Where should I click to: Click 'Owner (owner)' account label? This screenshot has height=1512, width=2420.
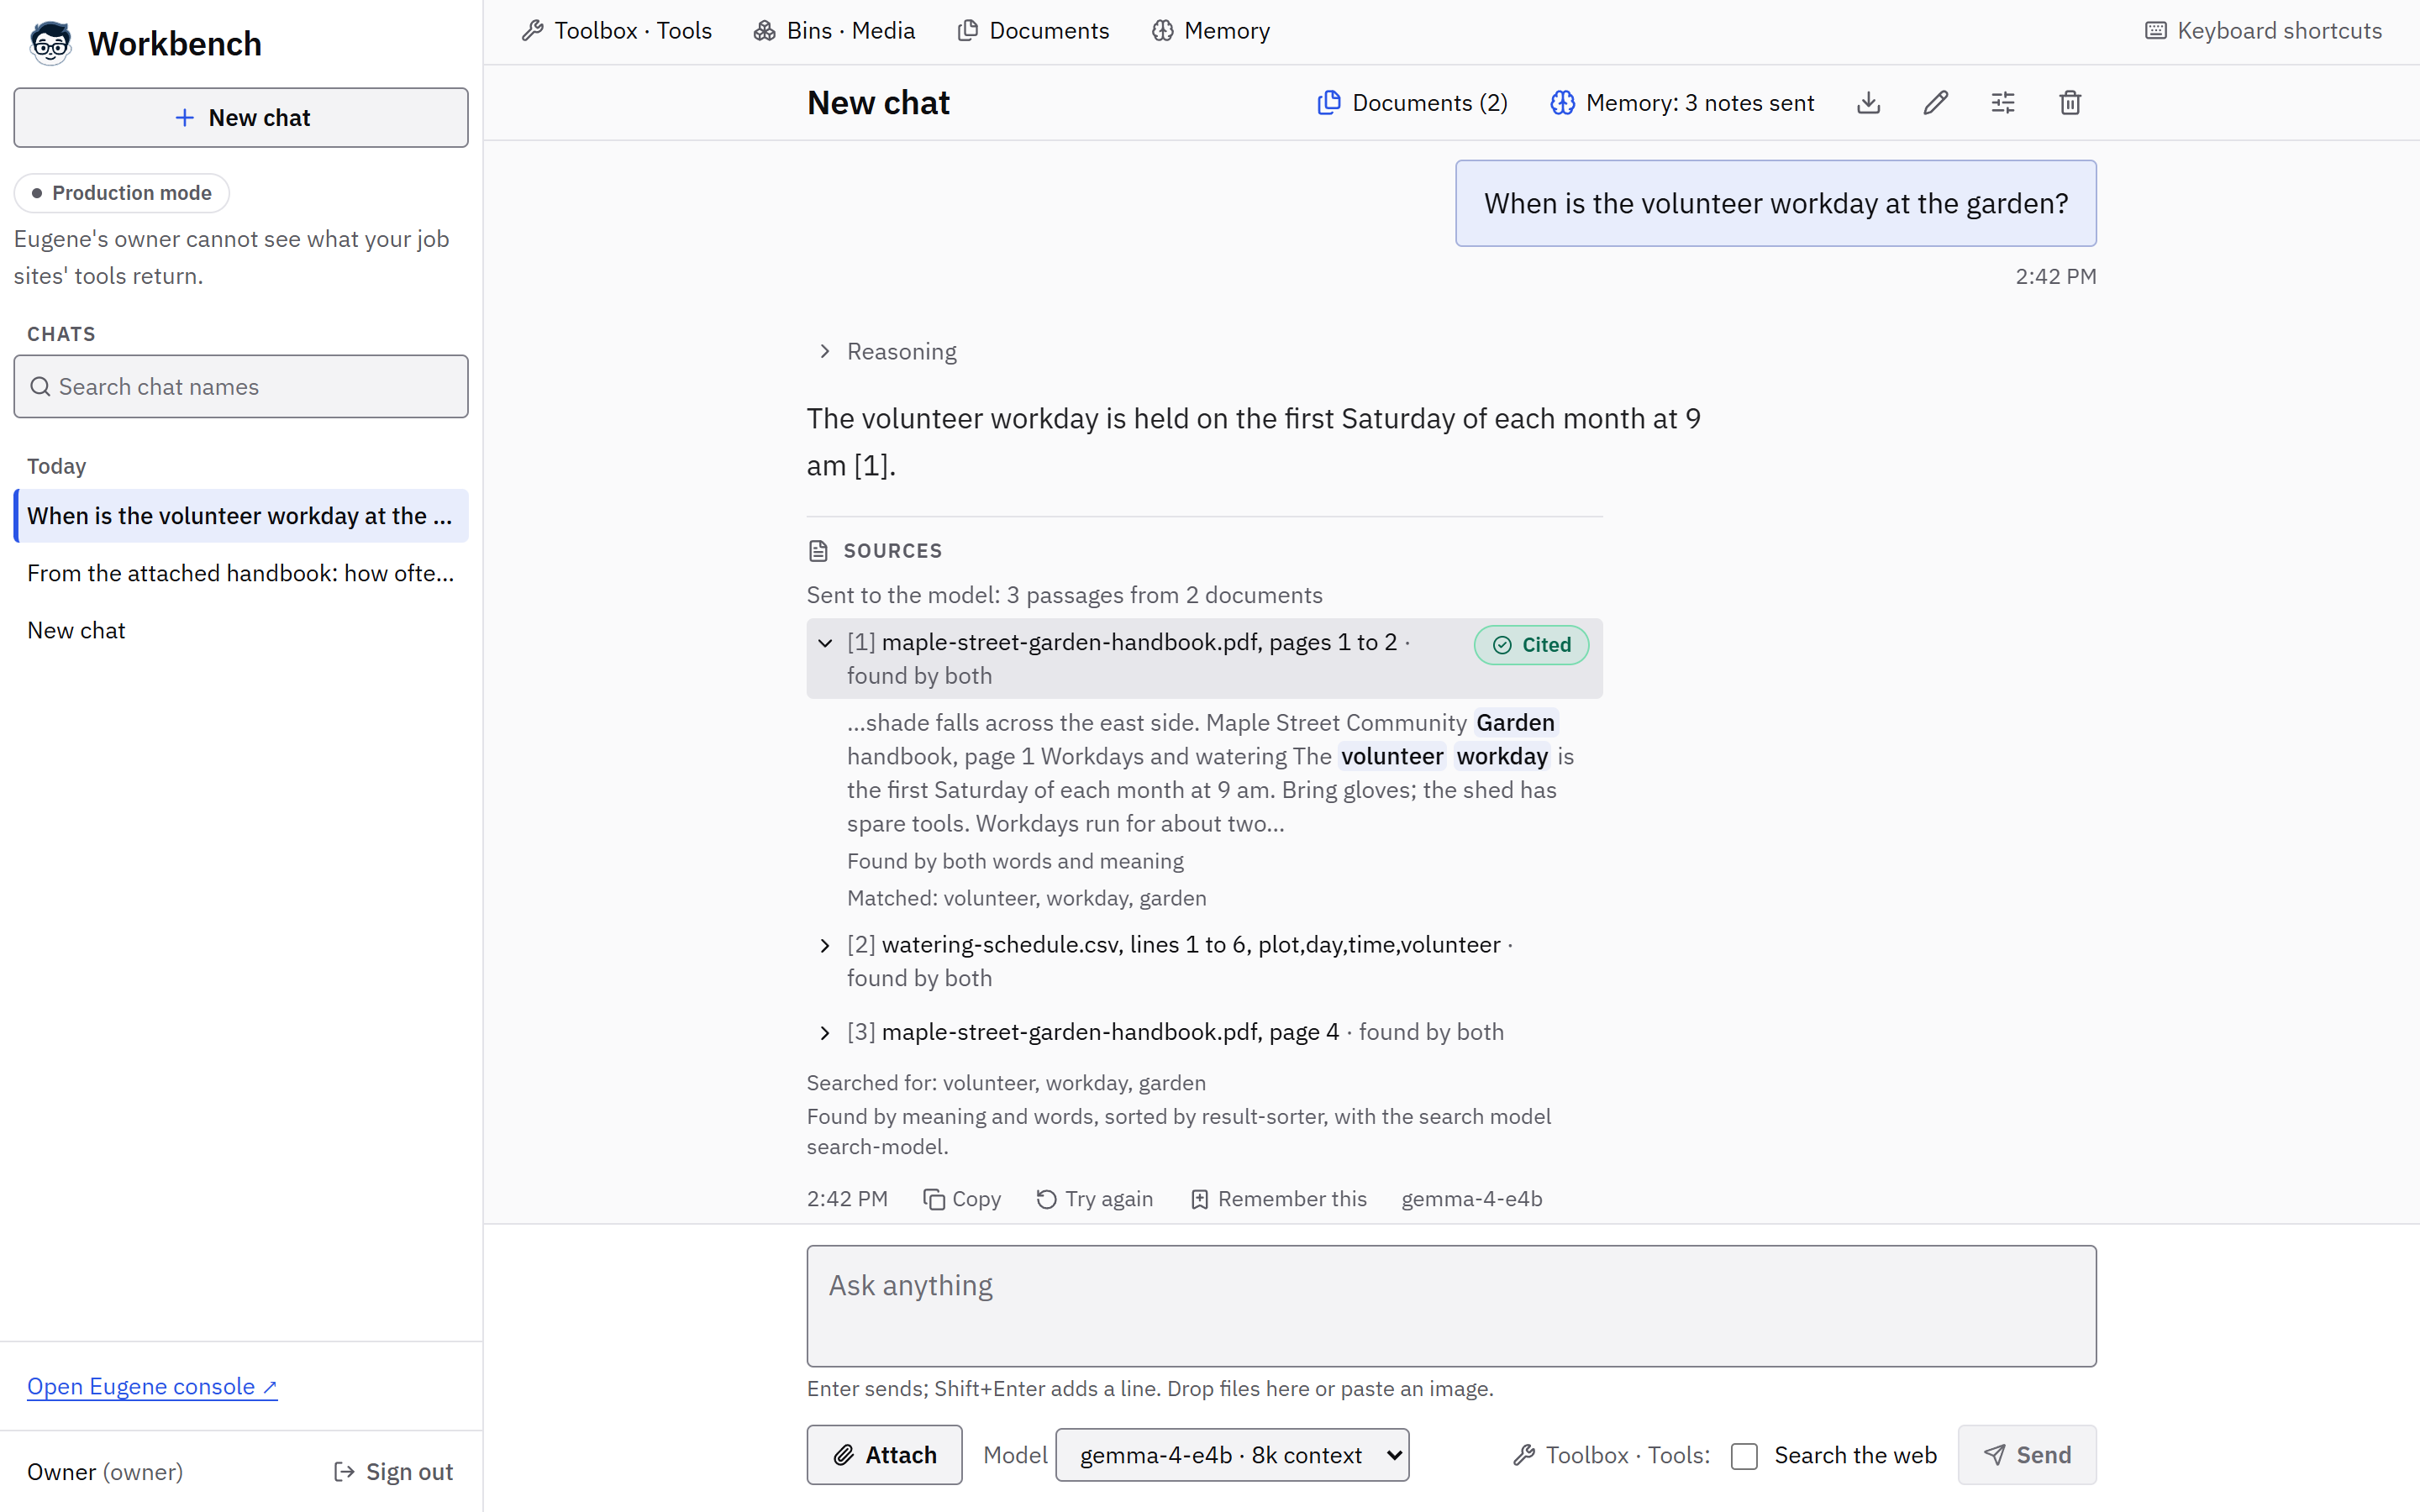(105, 1471)
